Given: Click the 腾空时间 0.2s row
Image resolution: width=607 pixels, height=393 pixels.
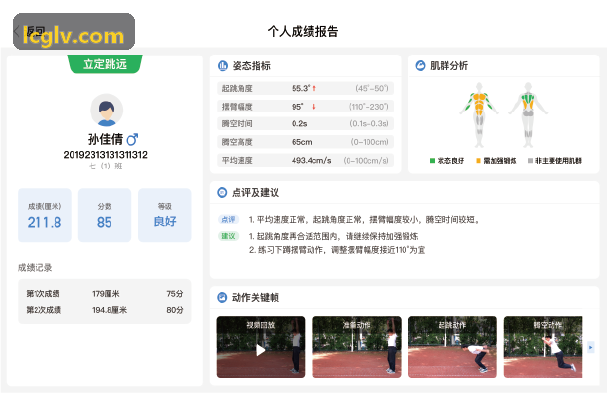Looking at the screenshot, I should pyautogui.click(x=305, y=124).
